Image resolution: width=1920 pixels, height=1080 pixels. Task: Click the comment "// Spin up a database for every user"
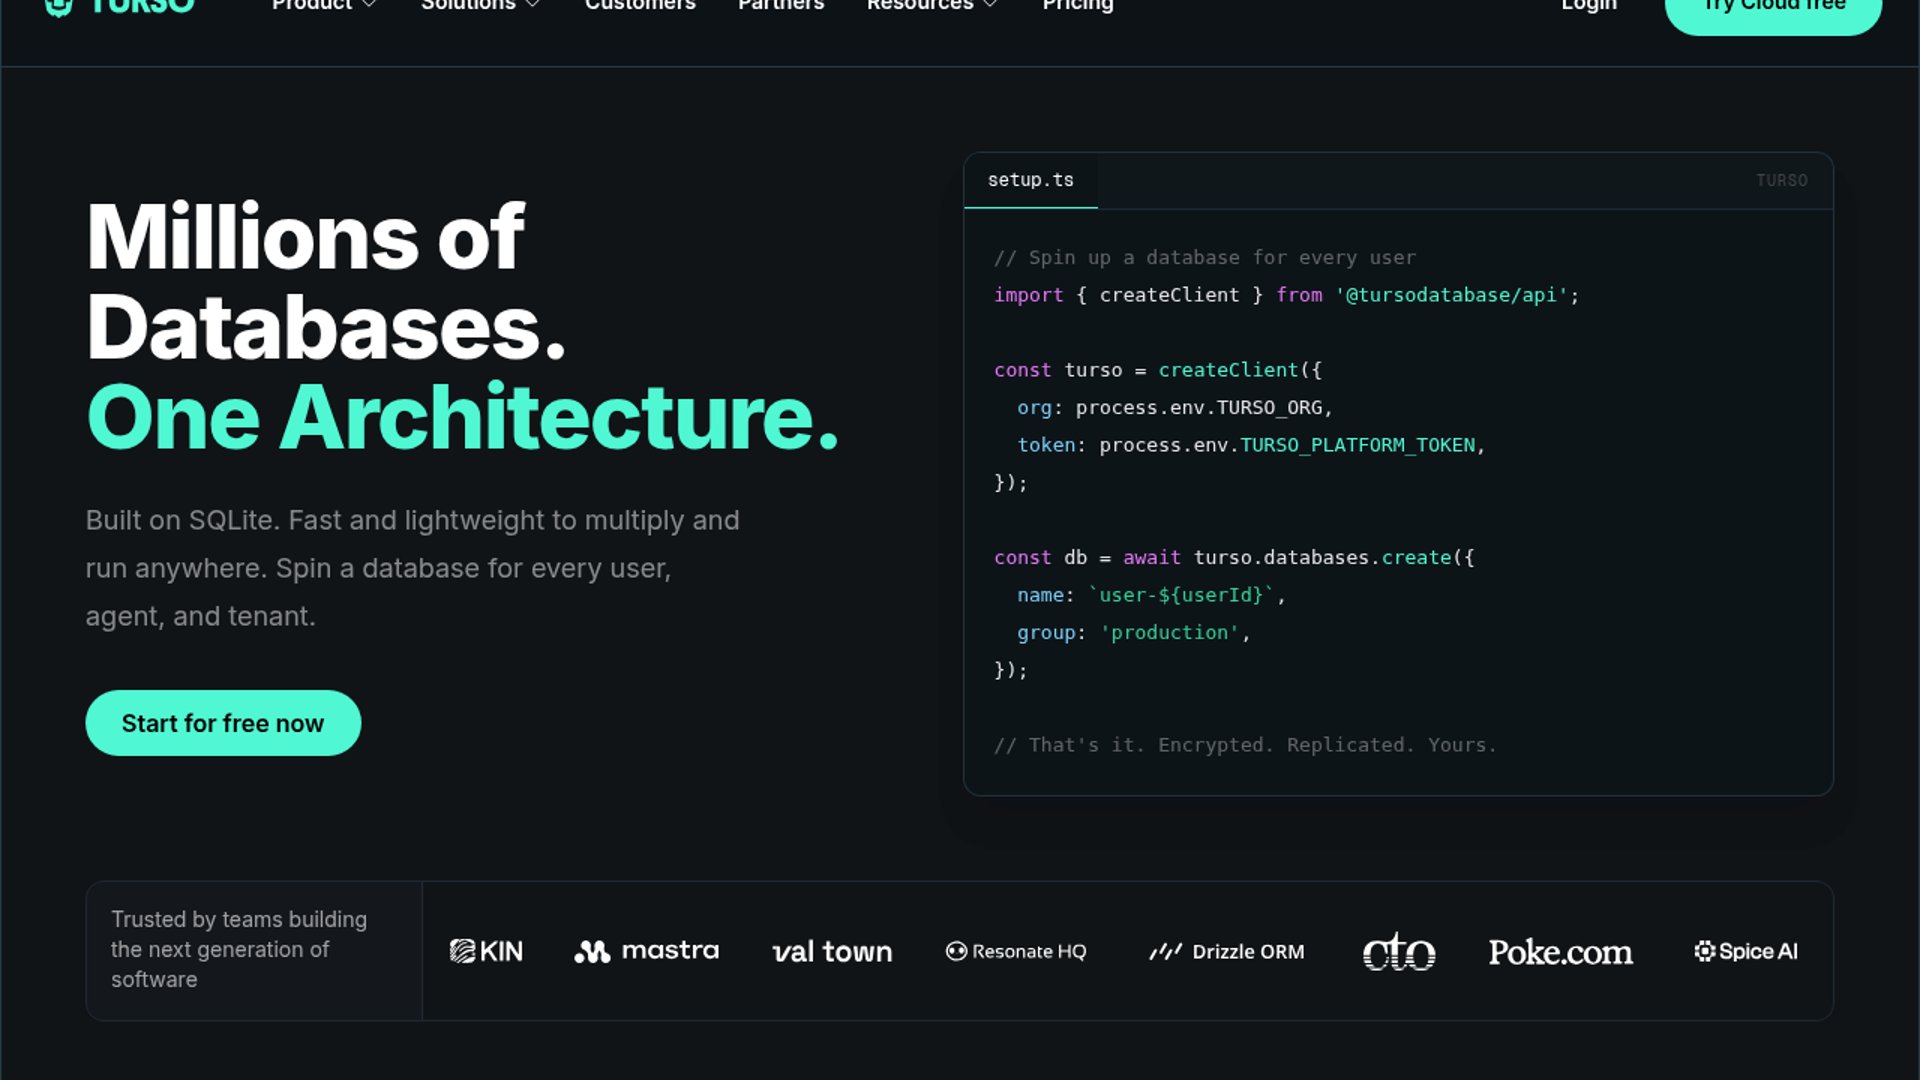(x=1205, y=258)
